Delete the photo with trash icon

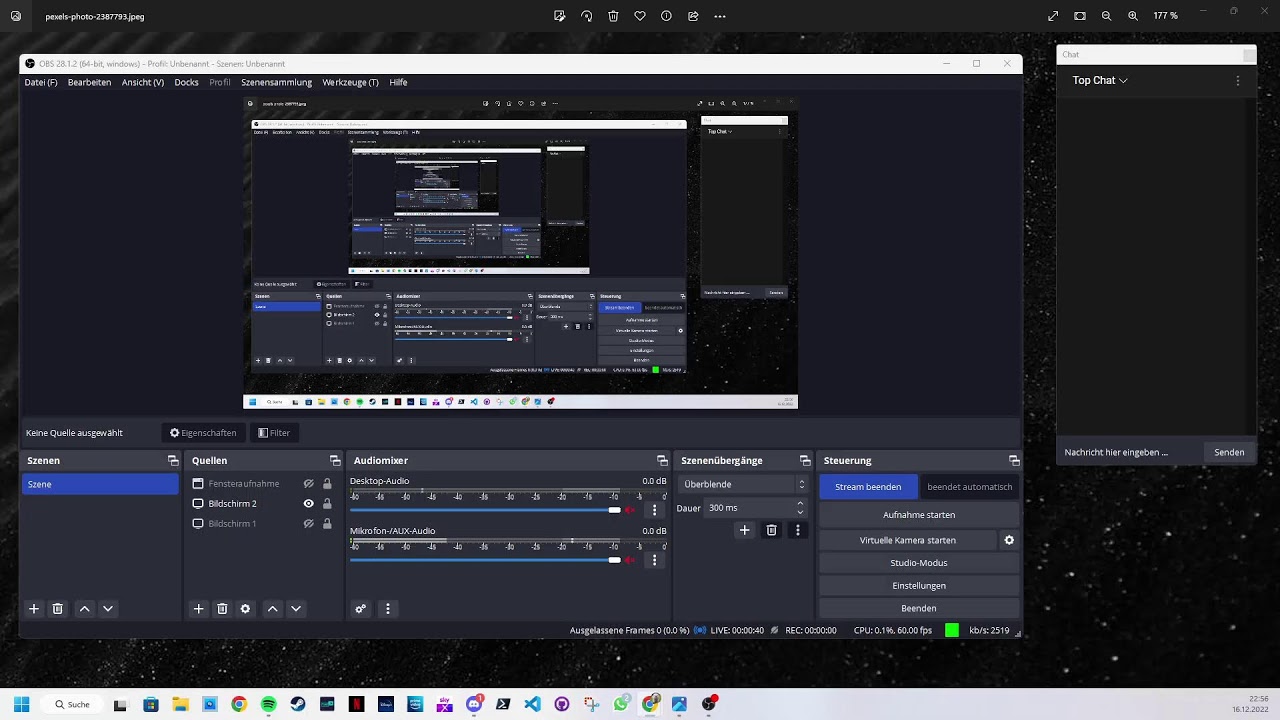[613, 16]
